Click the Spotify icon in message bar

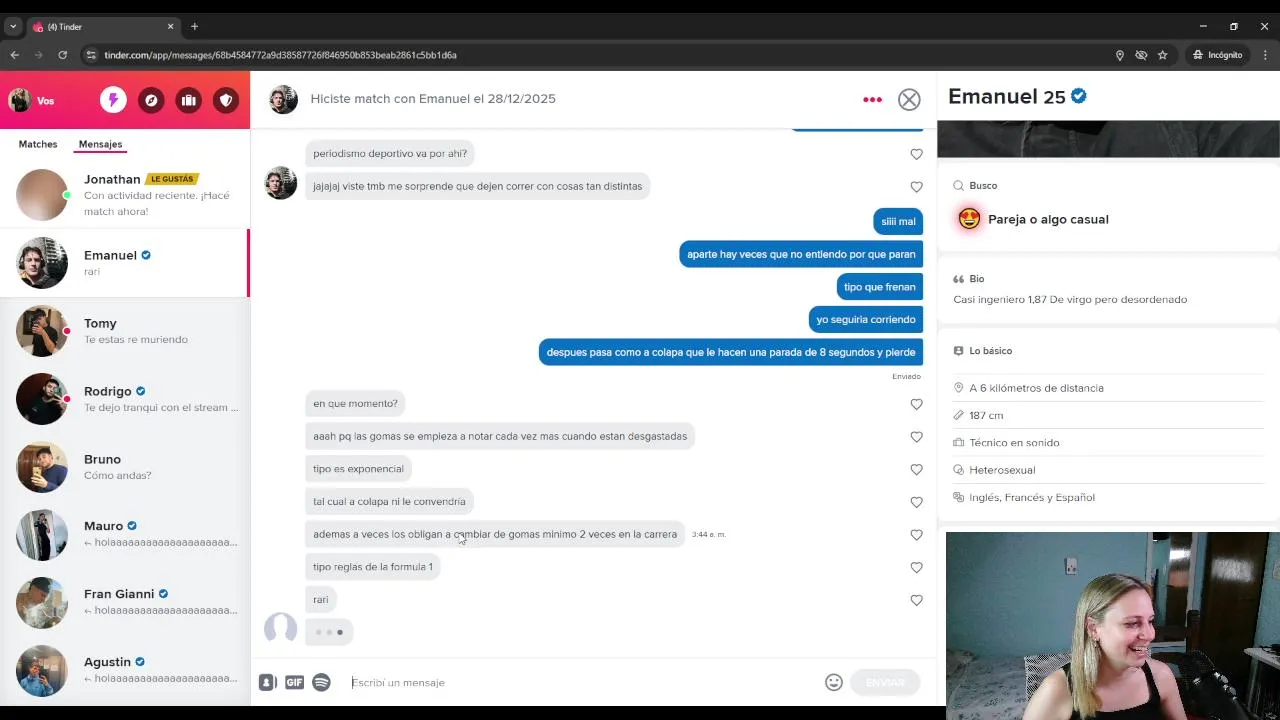click(x=321, y=682)
